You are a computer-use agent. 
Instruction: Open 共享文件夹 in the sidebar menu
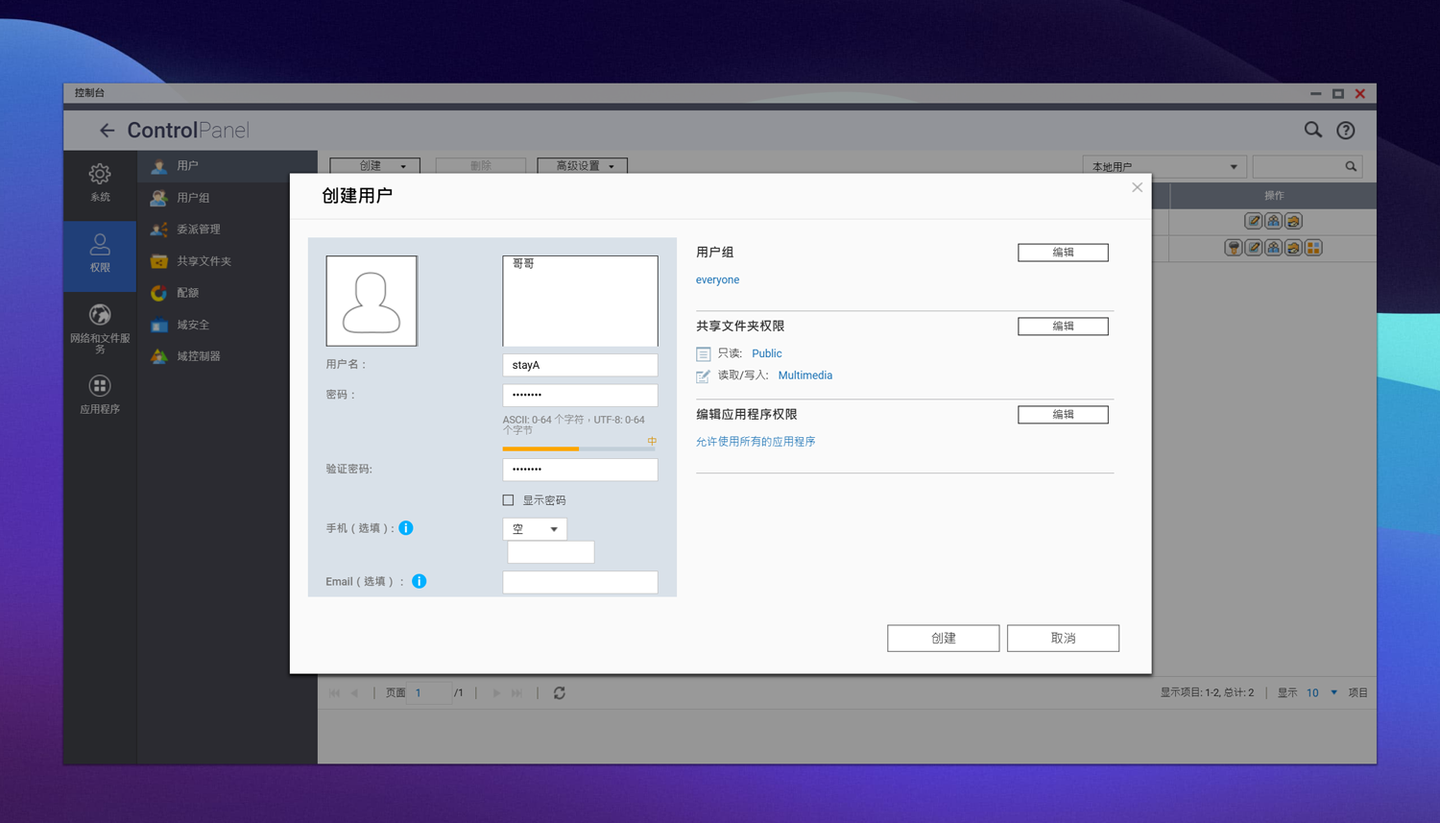point(227,261)
